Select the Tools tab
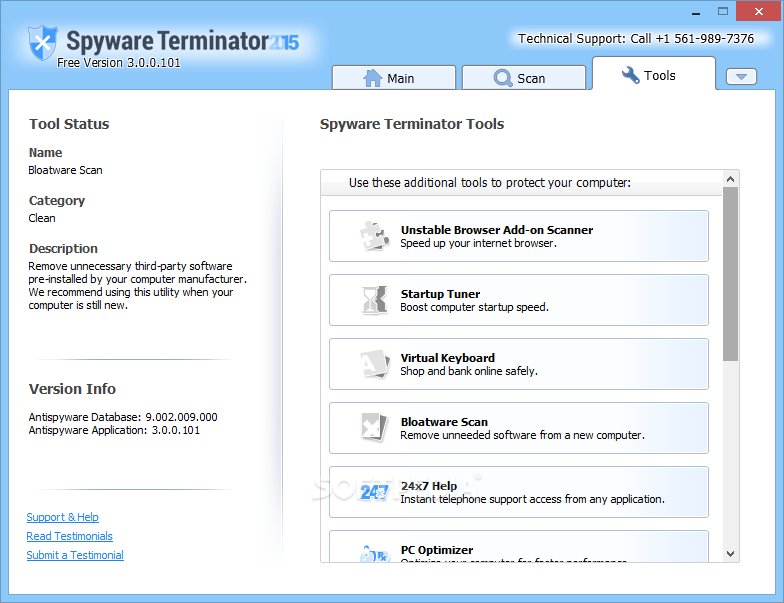Screen dimensions: 784x603 [x=654, y=74]
